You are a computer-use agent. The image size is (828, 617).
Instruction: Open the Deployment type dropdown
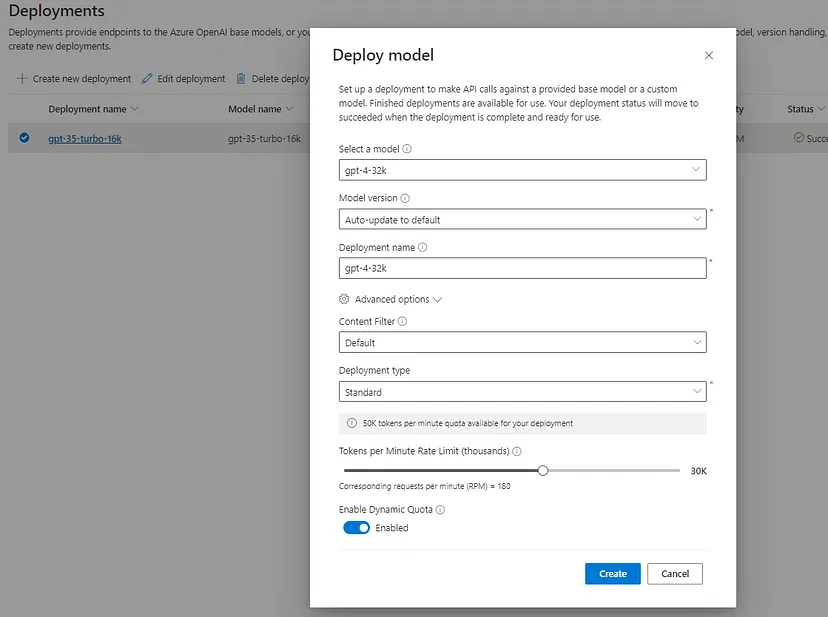pyautogui.click(x=522, y=392)
